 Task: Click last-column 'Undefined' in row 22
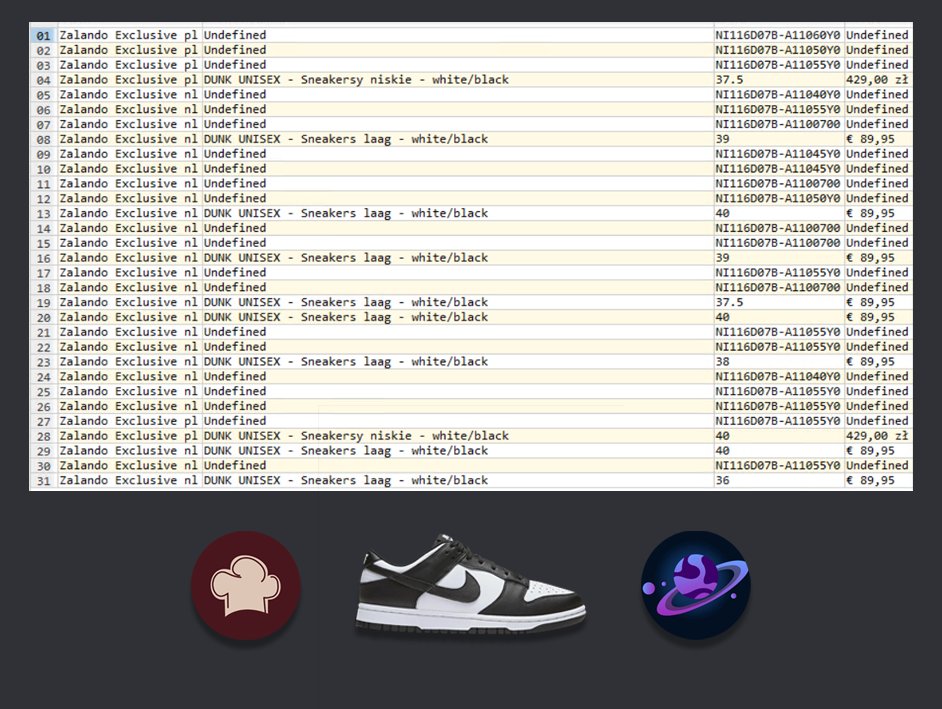877,347
